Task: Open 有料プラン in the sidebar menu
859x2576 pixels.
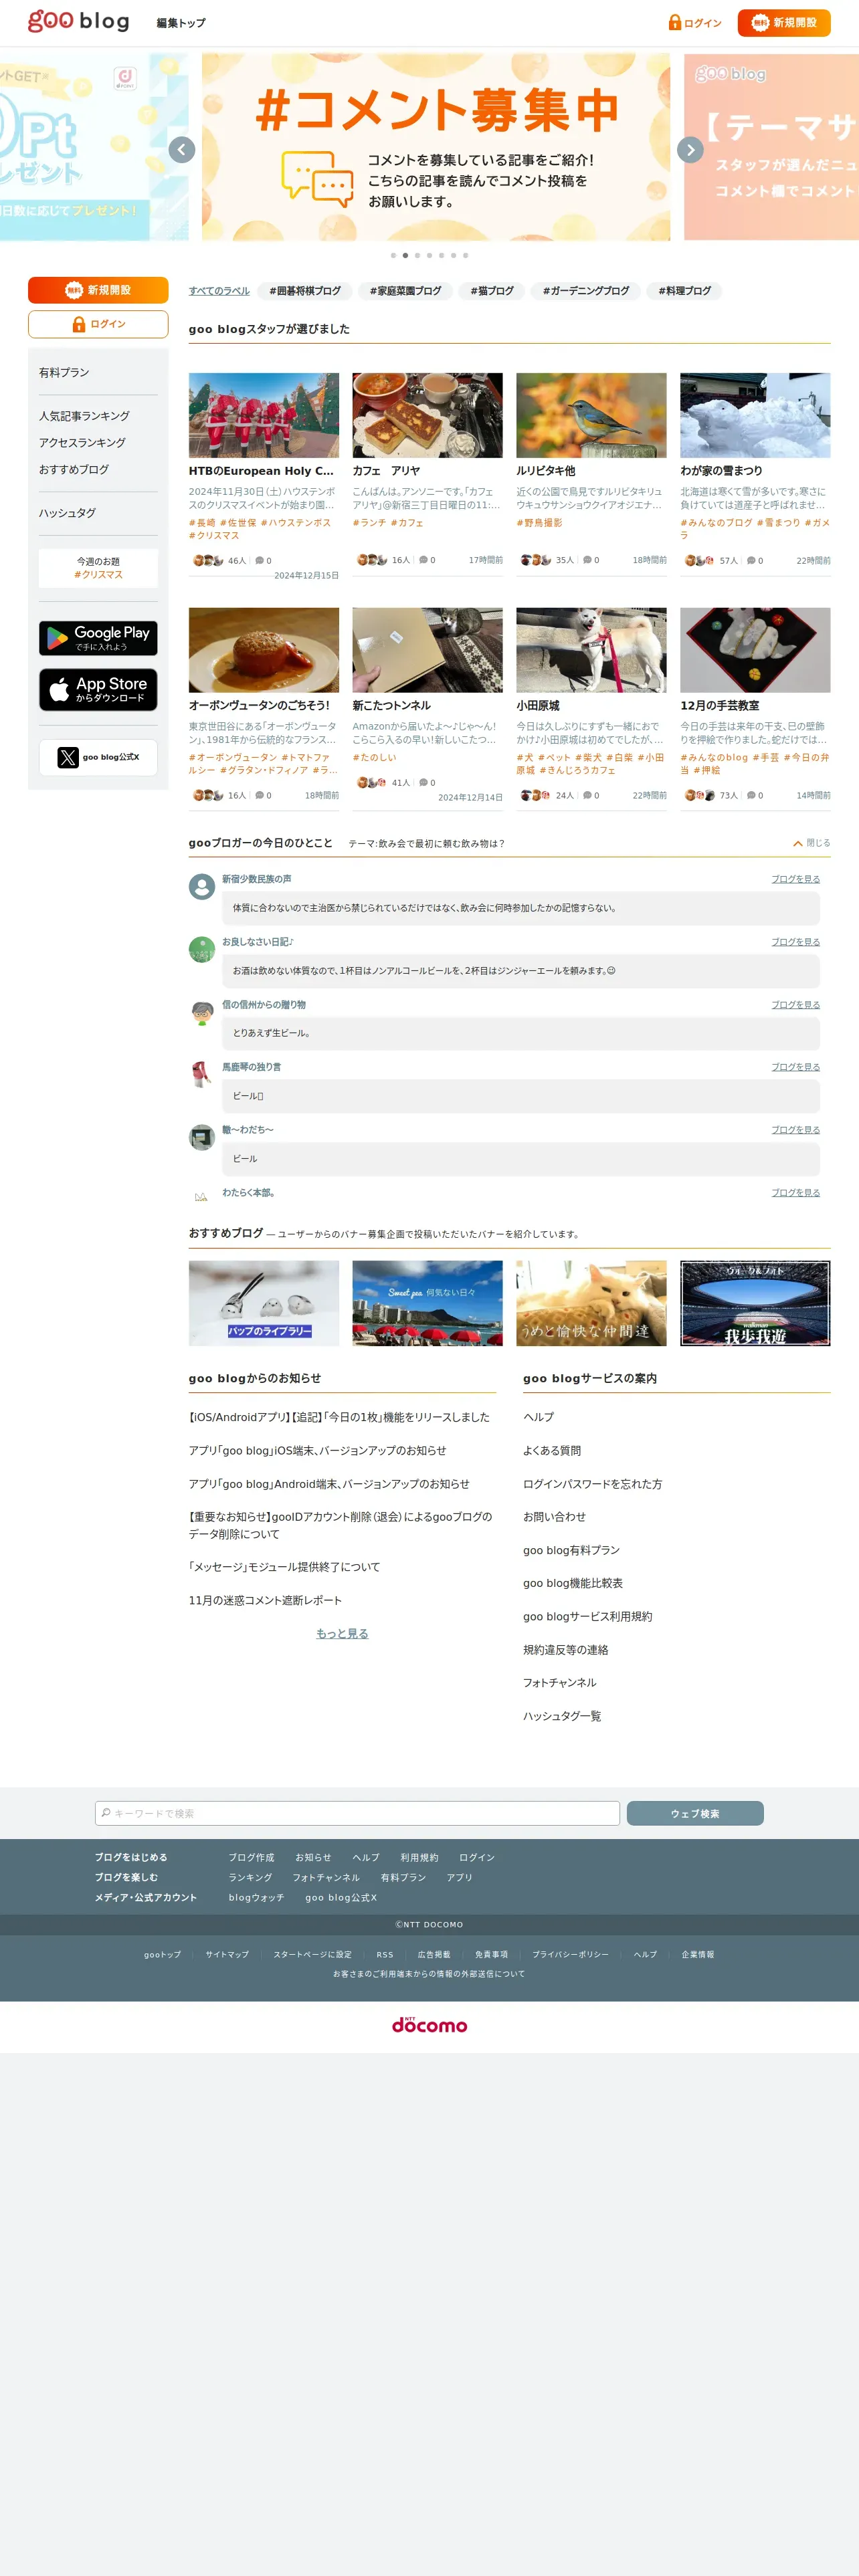Action: [64, 372]
